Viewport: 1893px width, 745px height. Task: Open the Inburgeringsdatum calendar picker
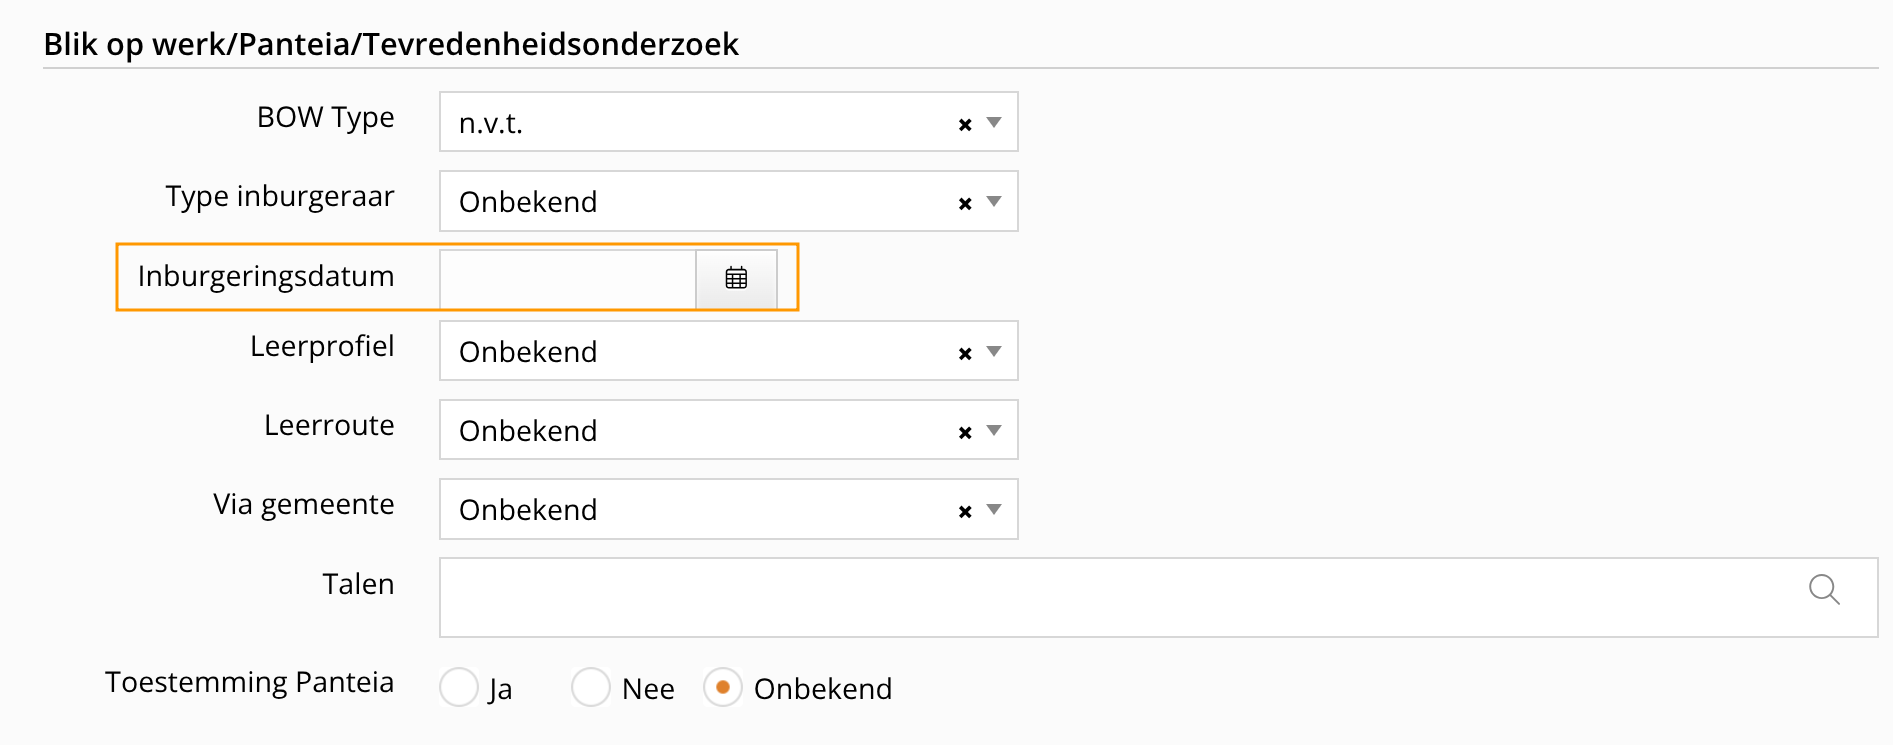pos(736,279)
